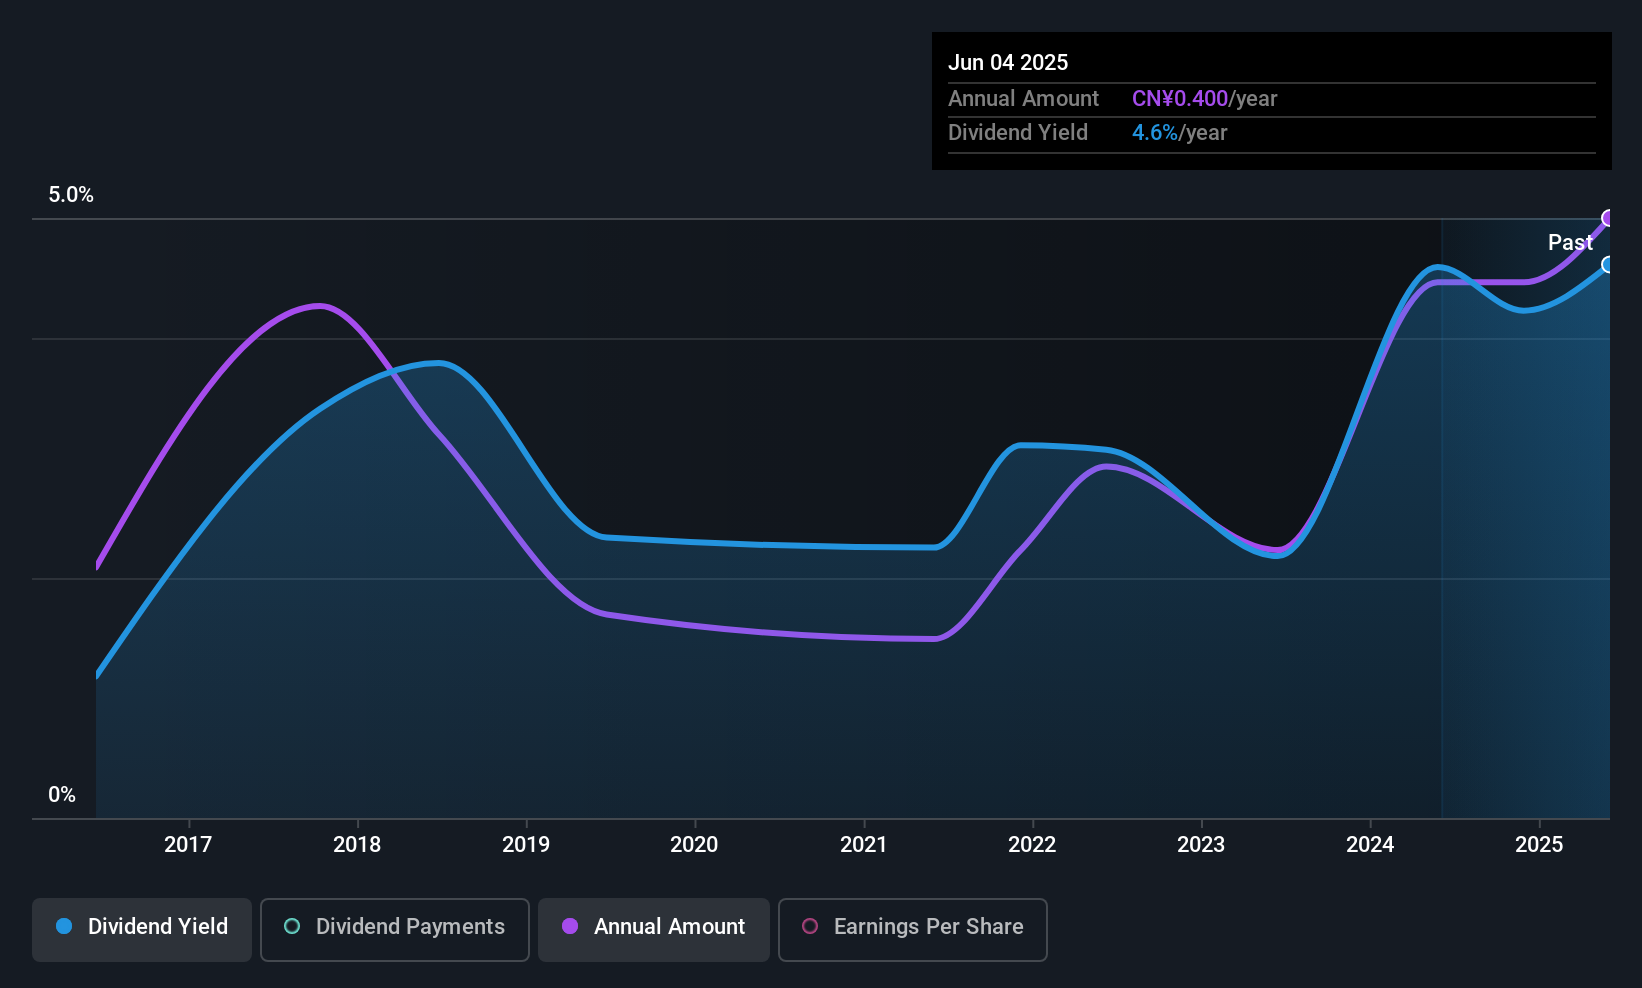Click the 2022 axis label
Screen dimensions: 1642x988
(1032, 845)
